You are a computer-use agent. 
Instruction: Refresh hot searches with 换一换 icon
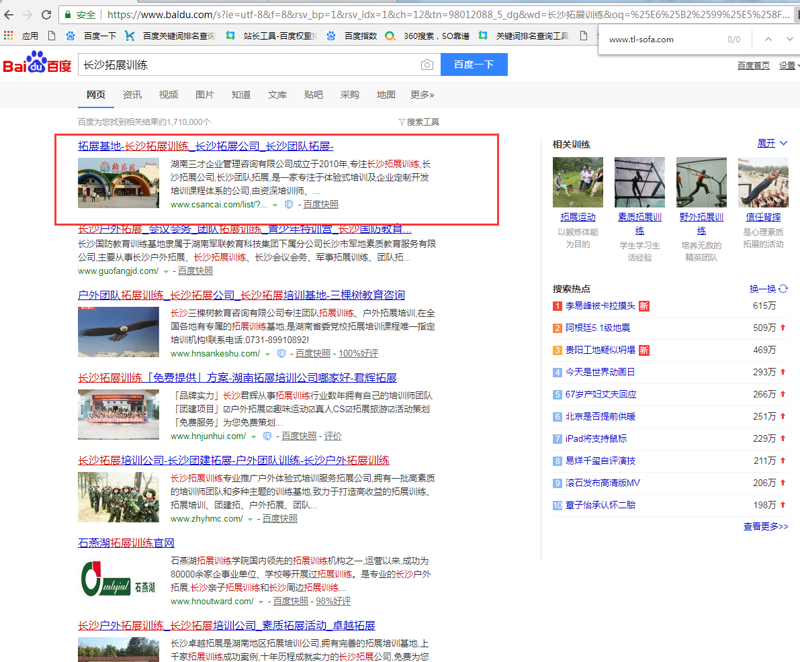783,289
